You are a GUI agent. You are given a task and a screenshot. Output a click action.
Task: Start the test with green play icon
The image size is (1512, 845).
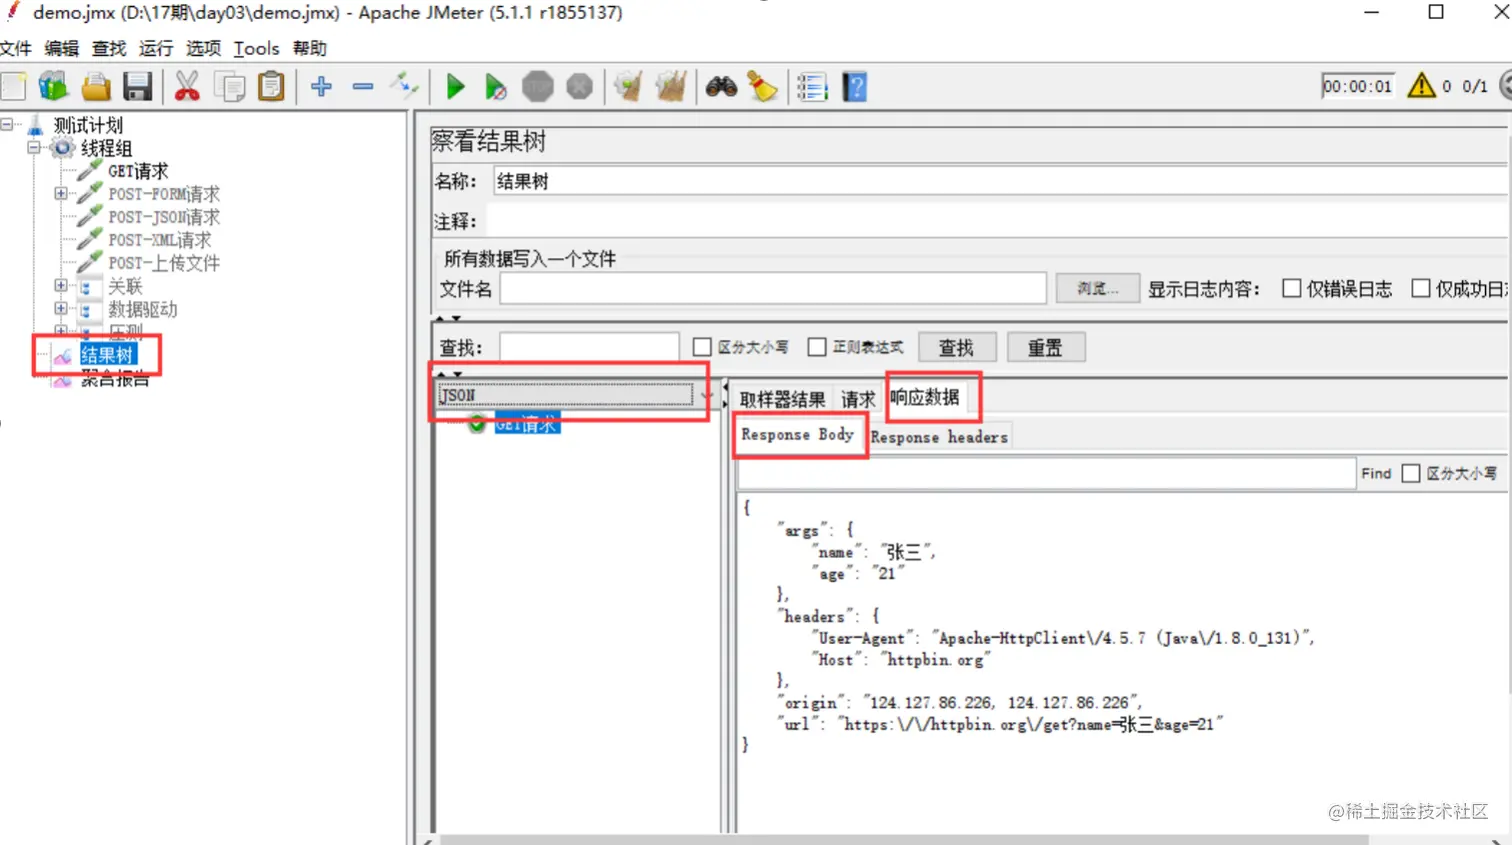pyautogui.click(x=455, y=87)
